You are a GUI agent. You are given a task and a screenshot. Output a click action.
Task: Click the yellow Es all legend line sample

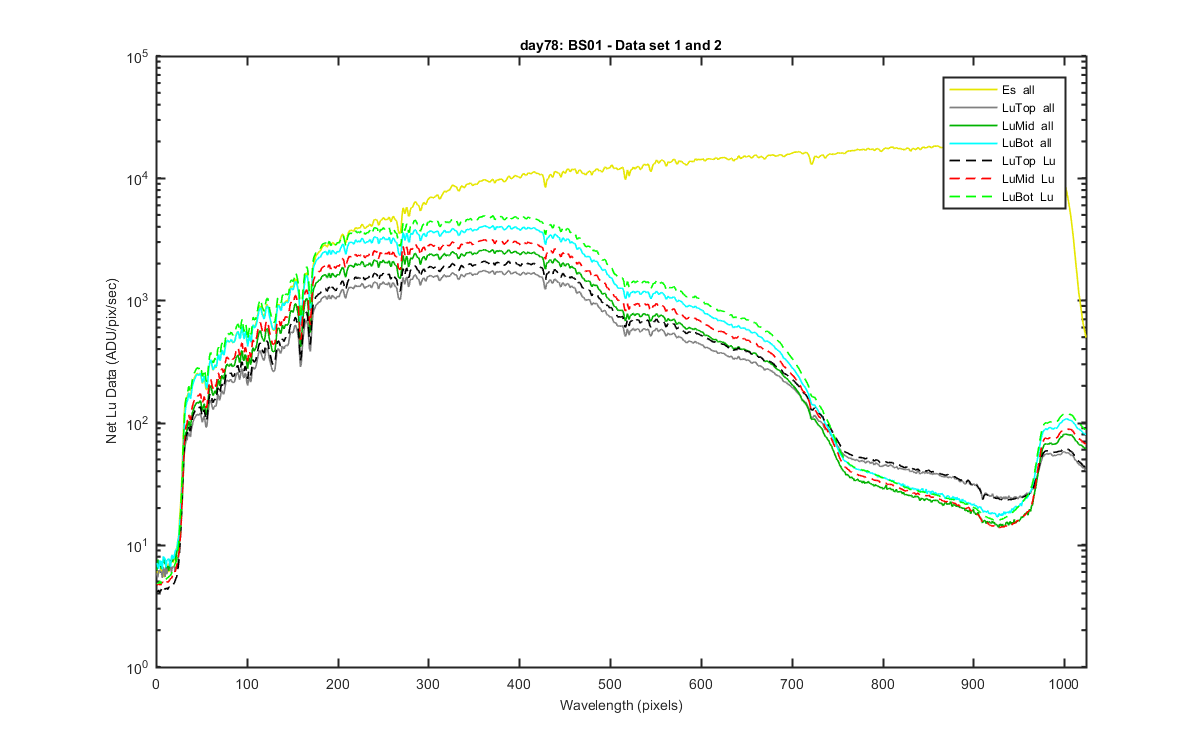coord(973,90)
